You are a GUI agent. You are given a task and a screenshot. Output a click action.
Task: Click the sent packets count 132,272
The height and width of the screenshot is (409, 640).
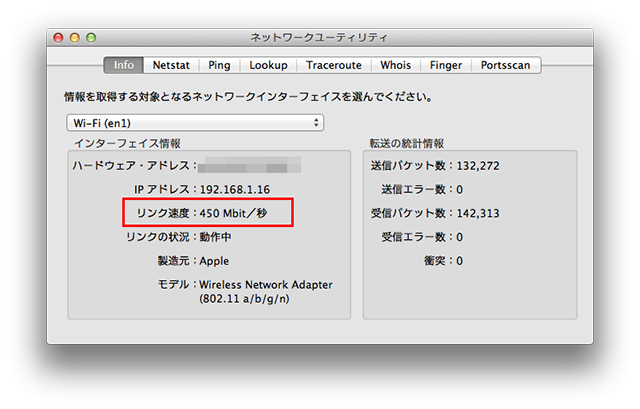[478, 166]
